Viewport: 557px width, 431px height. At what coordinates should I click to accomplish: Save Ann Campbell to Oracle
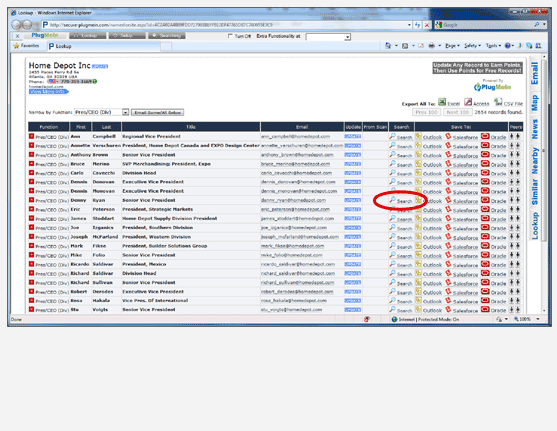(494, 137)
